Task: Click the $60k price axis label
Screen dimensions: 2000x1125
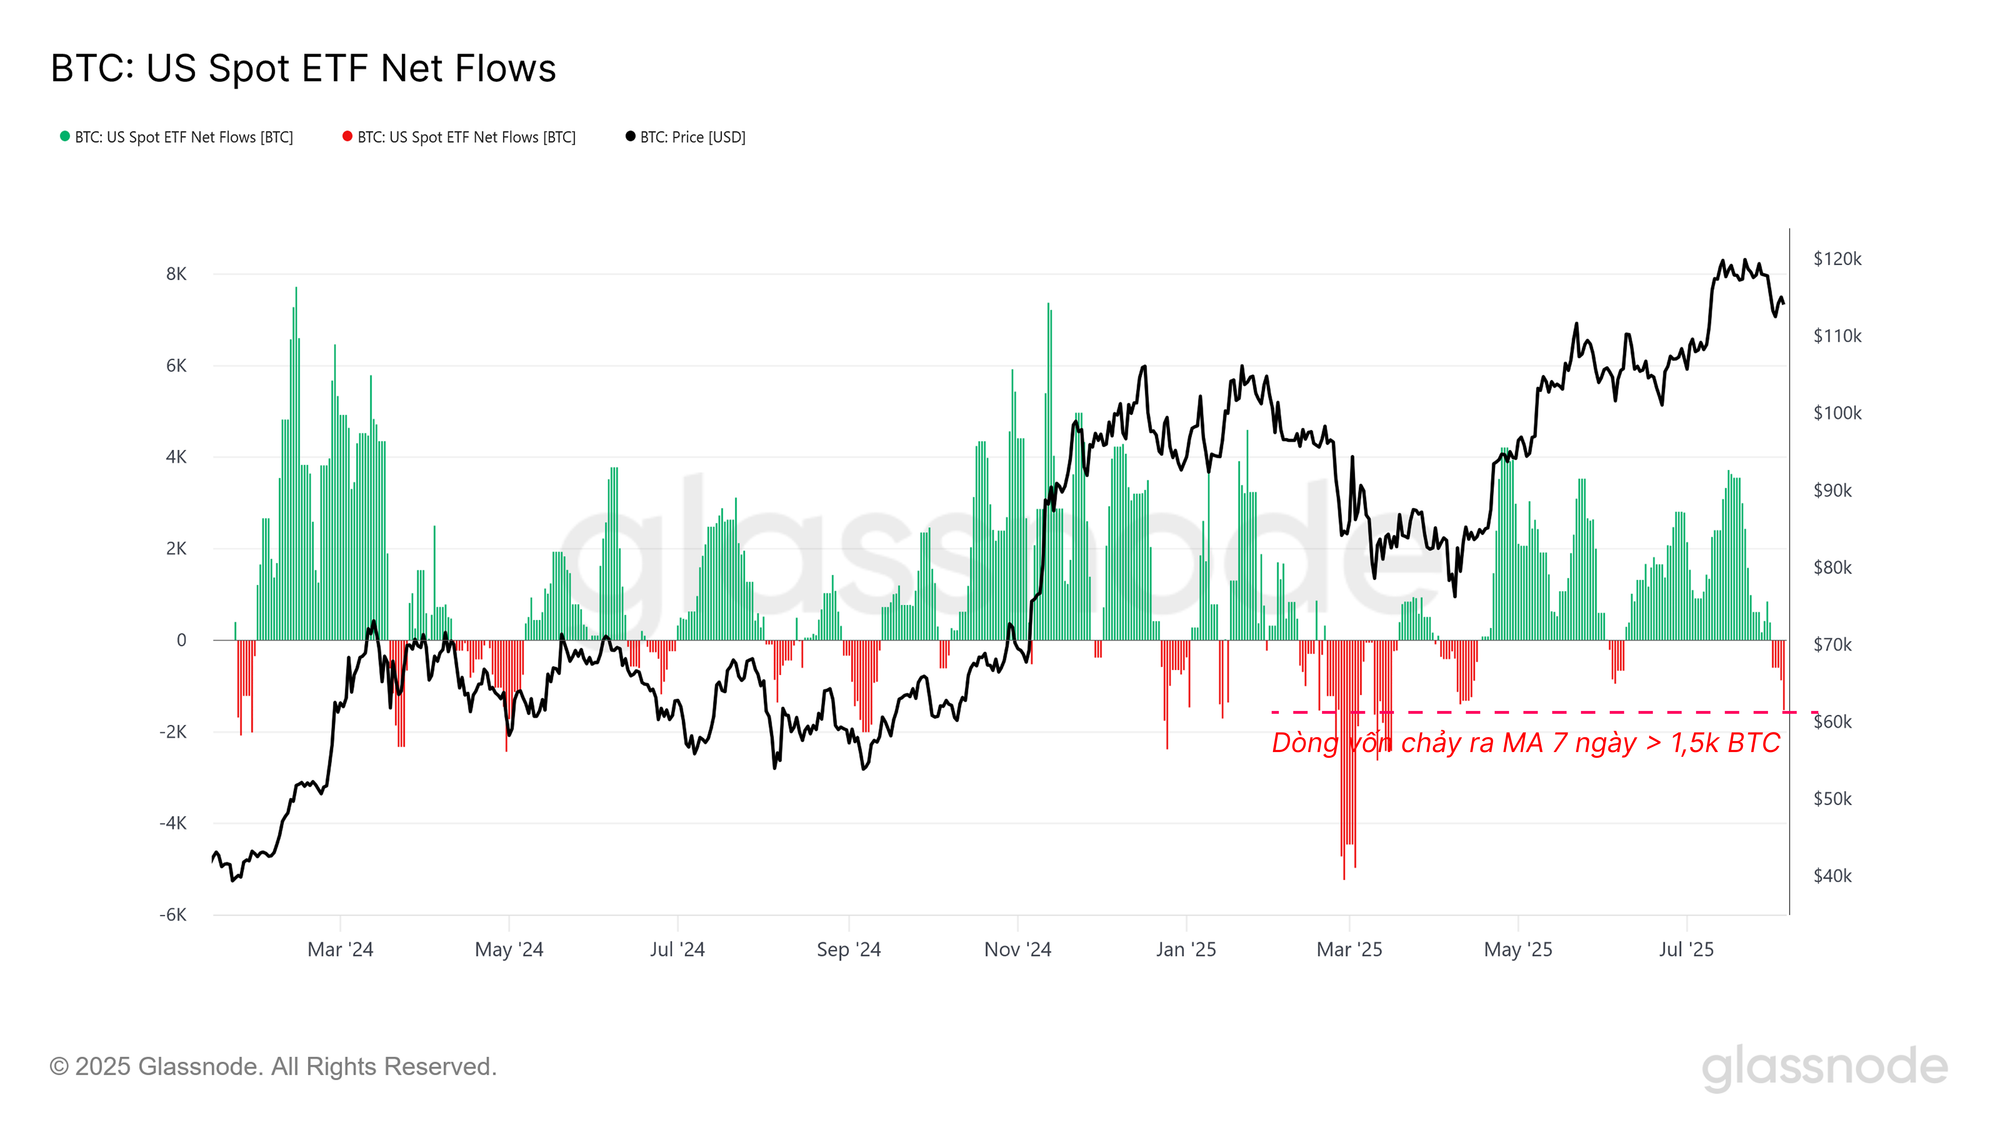Action: coord(1833,722)
